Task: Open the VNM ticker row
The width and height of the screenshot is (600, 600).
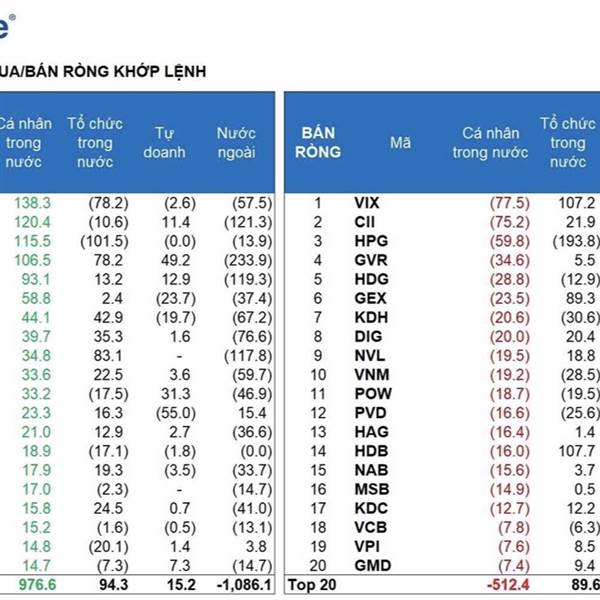Action: tap(370, 375)
